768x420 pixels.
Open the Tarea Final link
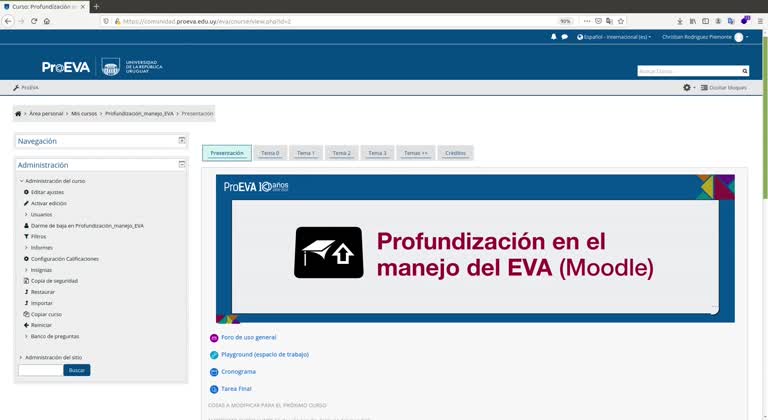236,389
